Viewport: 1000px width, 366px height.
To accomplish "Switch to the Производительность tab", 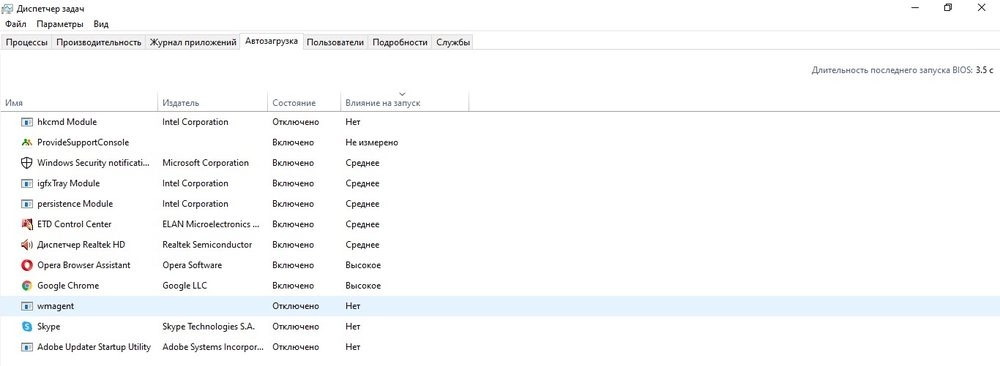I will pos(99,42).
